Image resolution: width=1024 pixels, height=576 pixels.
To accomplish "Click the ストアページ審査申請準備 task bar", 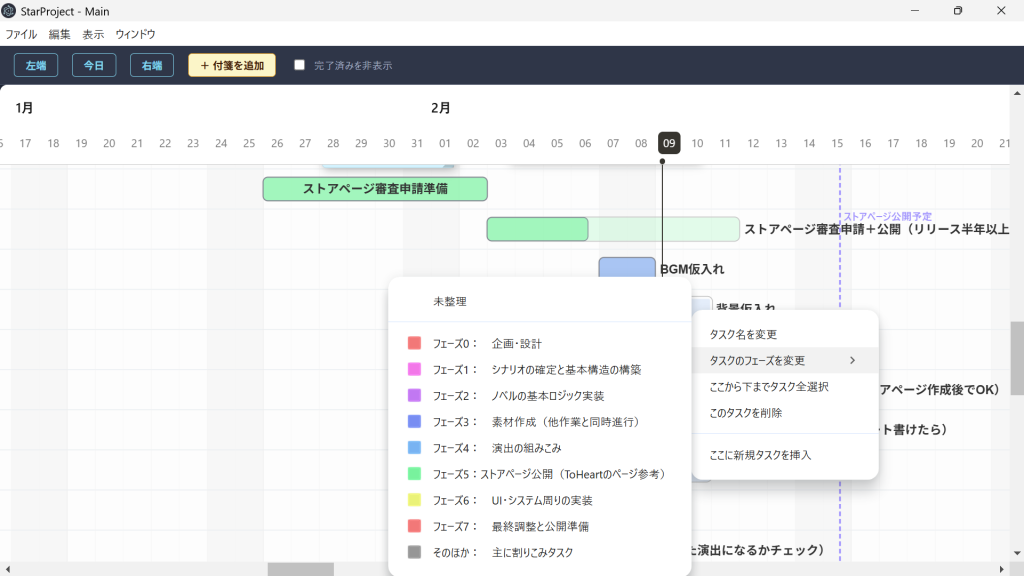I will [x=375, y=189].
